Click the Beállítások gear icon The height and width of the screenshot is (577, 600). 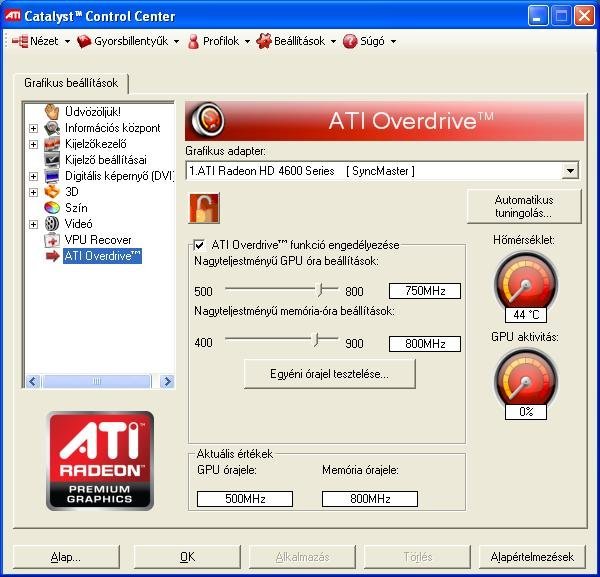point(264,41)
